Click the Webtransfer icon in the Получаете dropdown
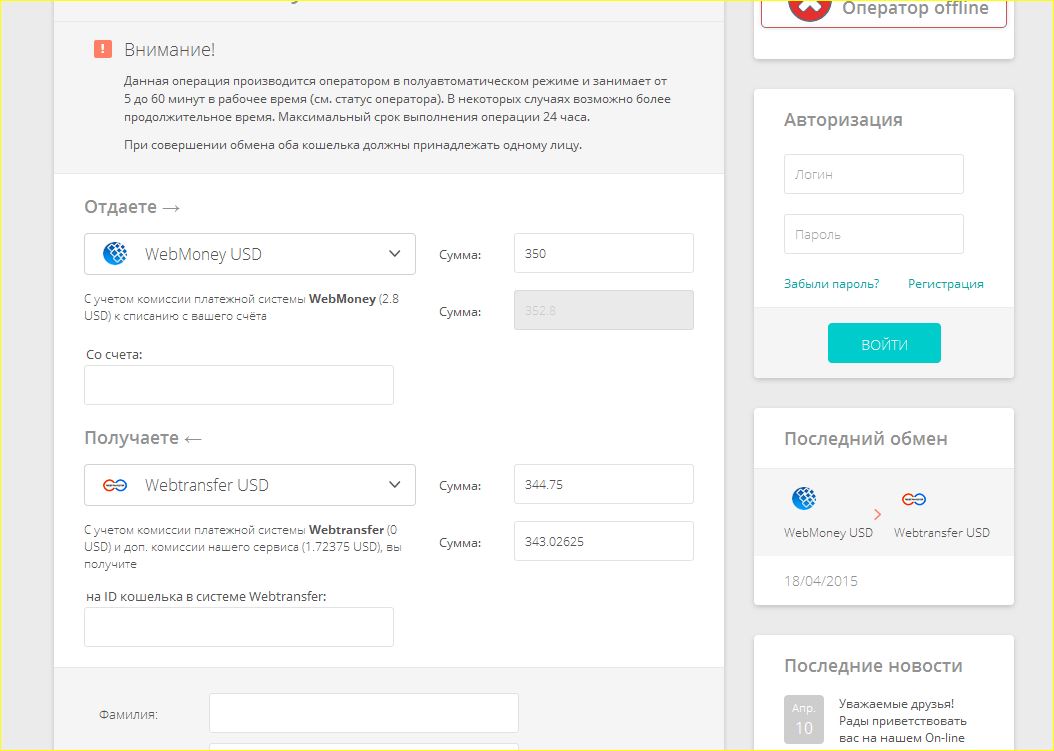The width and height of the screenshot is (1054, 751). pyautogui.click(x=115, y=485)
